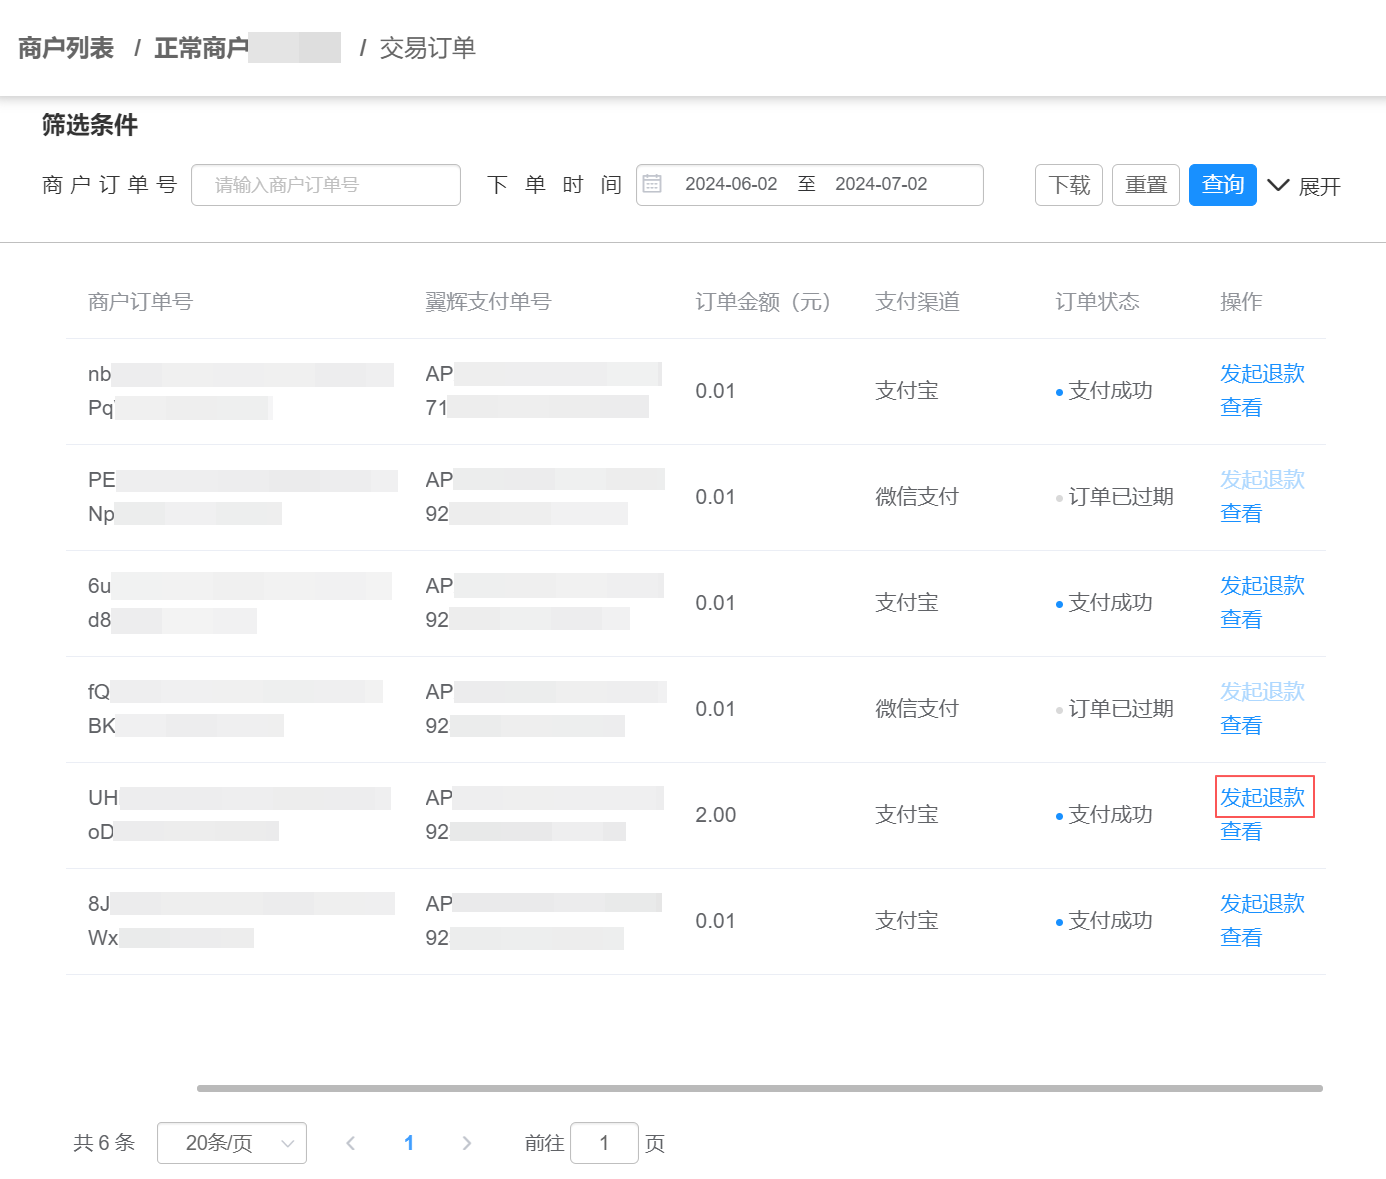
Task: Select page 1 in pagination
Action: 409,1143
